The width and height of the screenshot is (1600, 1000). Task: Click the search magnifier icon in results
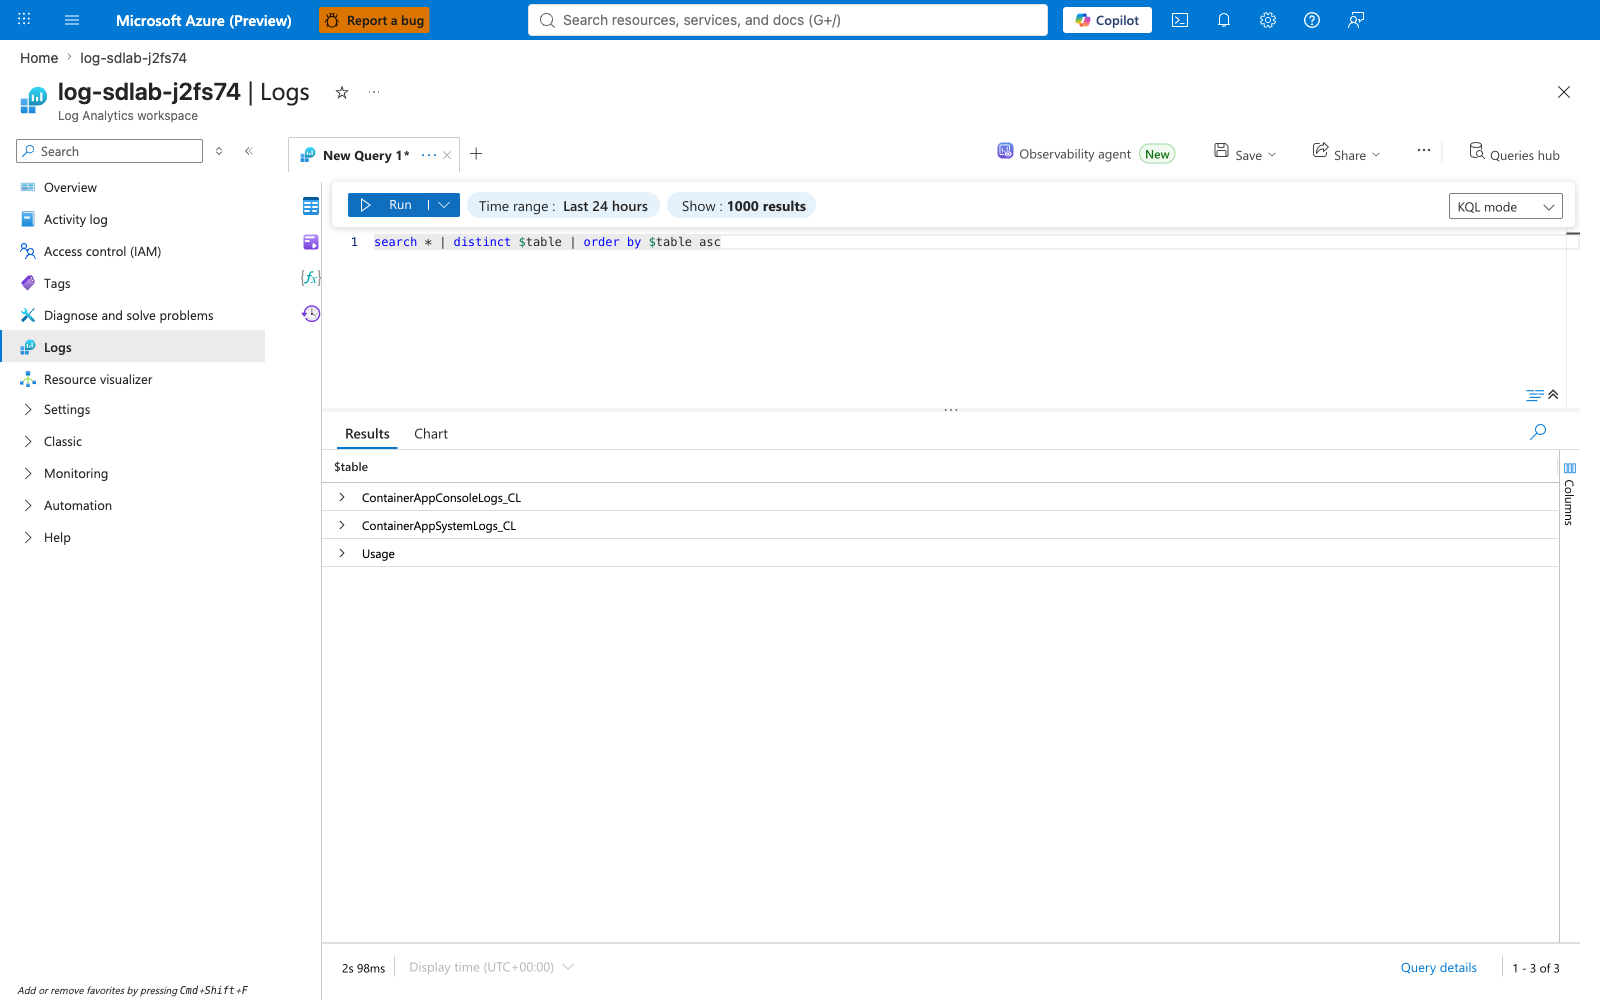point(1538,432)
